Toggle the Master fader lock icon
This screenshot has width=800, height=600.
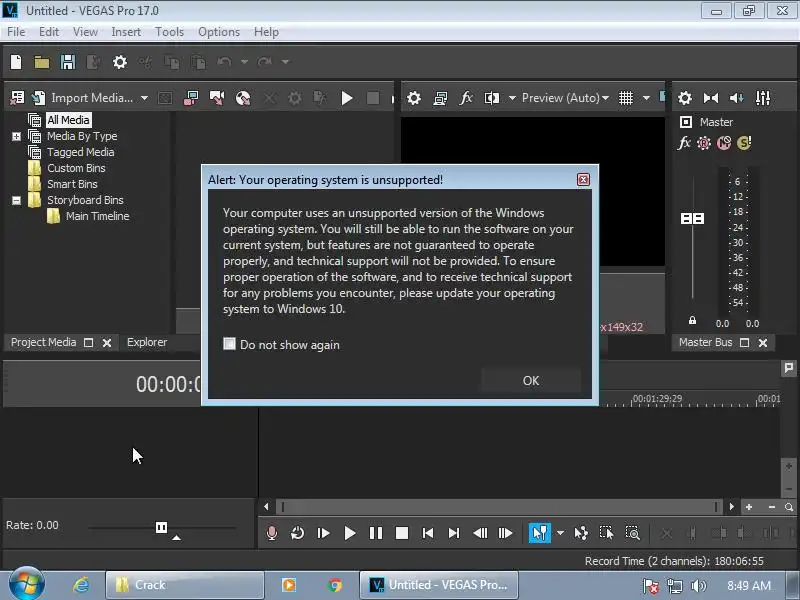point(692,320)
